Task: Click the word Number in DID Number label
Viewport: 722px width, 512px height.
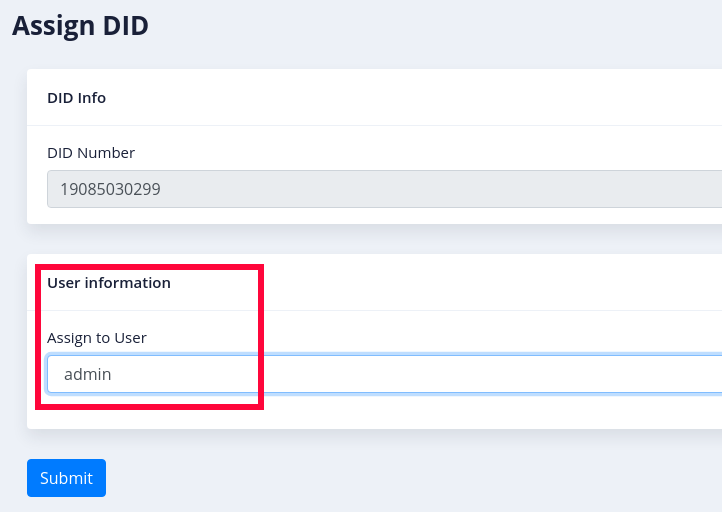Action: click(x=106, y=153)
